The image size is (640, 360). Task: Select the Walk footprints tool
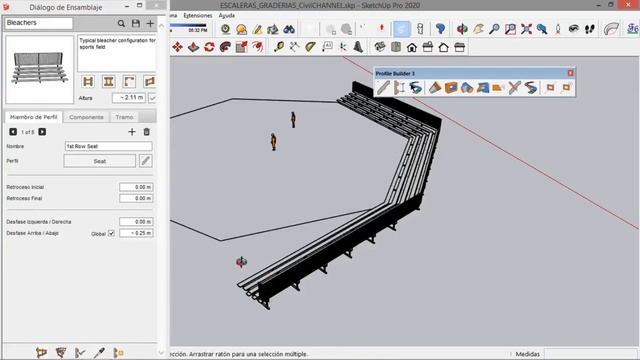pos(590,29)
